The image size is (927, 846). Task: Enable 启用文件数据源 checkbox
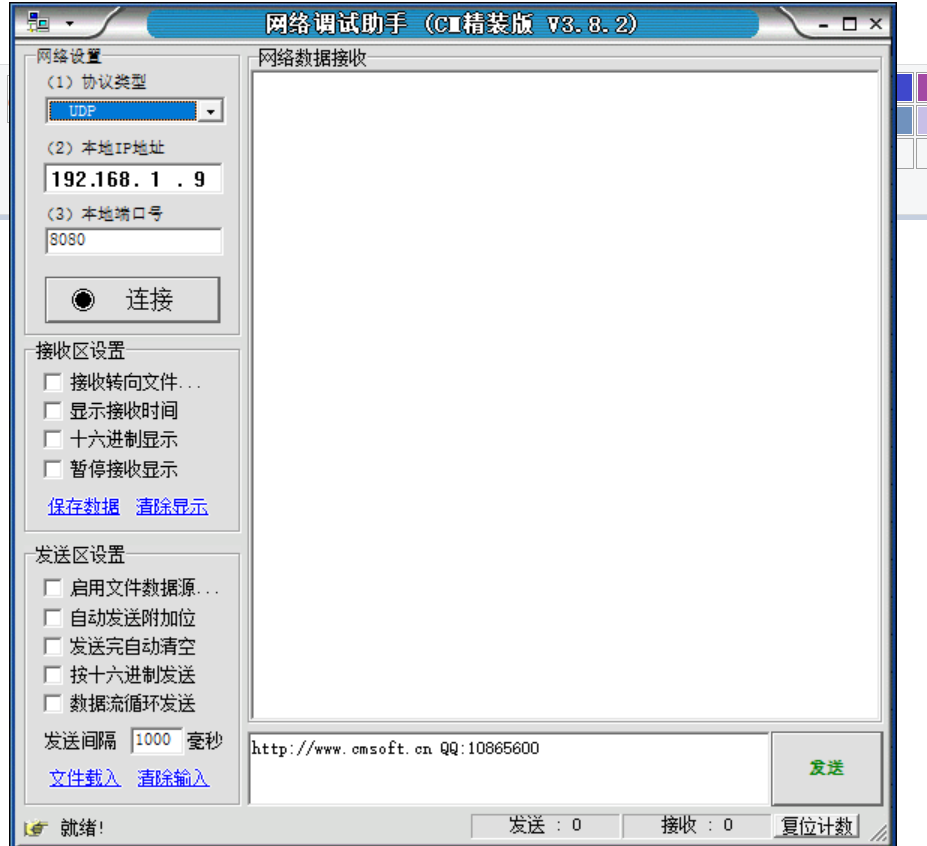click(53, 588)
